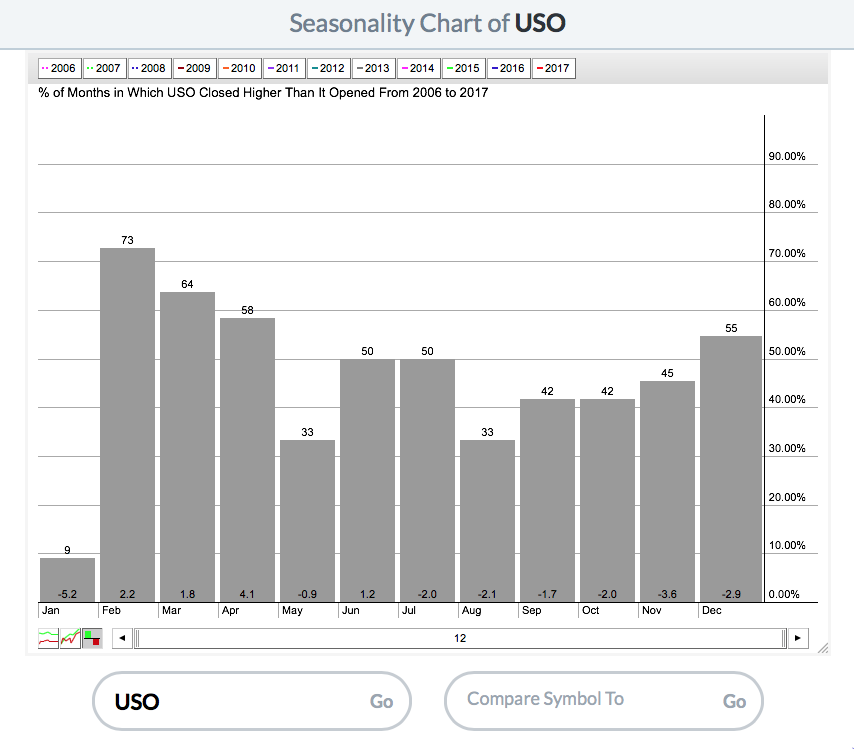Click the months range slider showing 12
This screenshot has width=854, height=749.
pos(460,638)
